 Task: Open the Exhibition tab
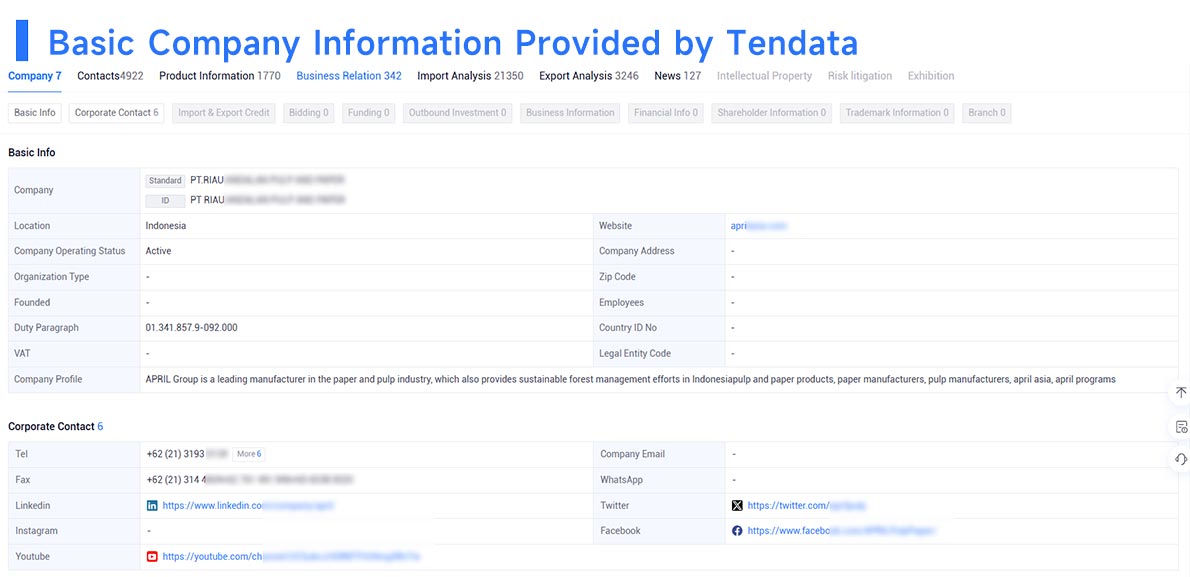[931, 76]
